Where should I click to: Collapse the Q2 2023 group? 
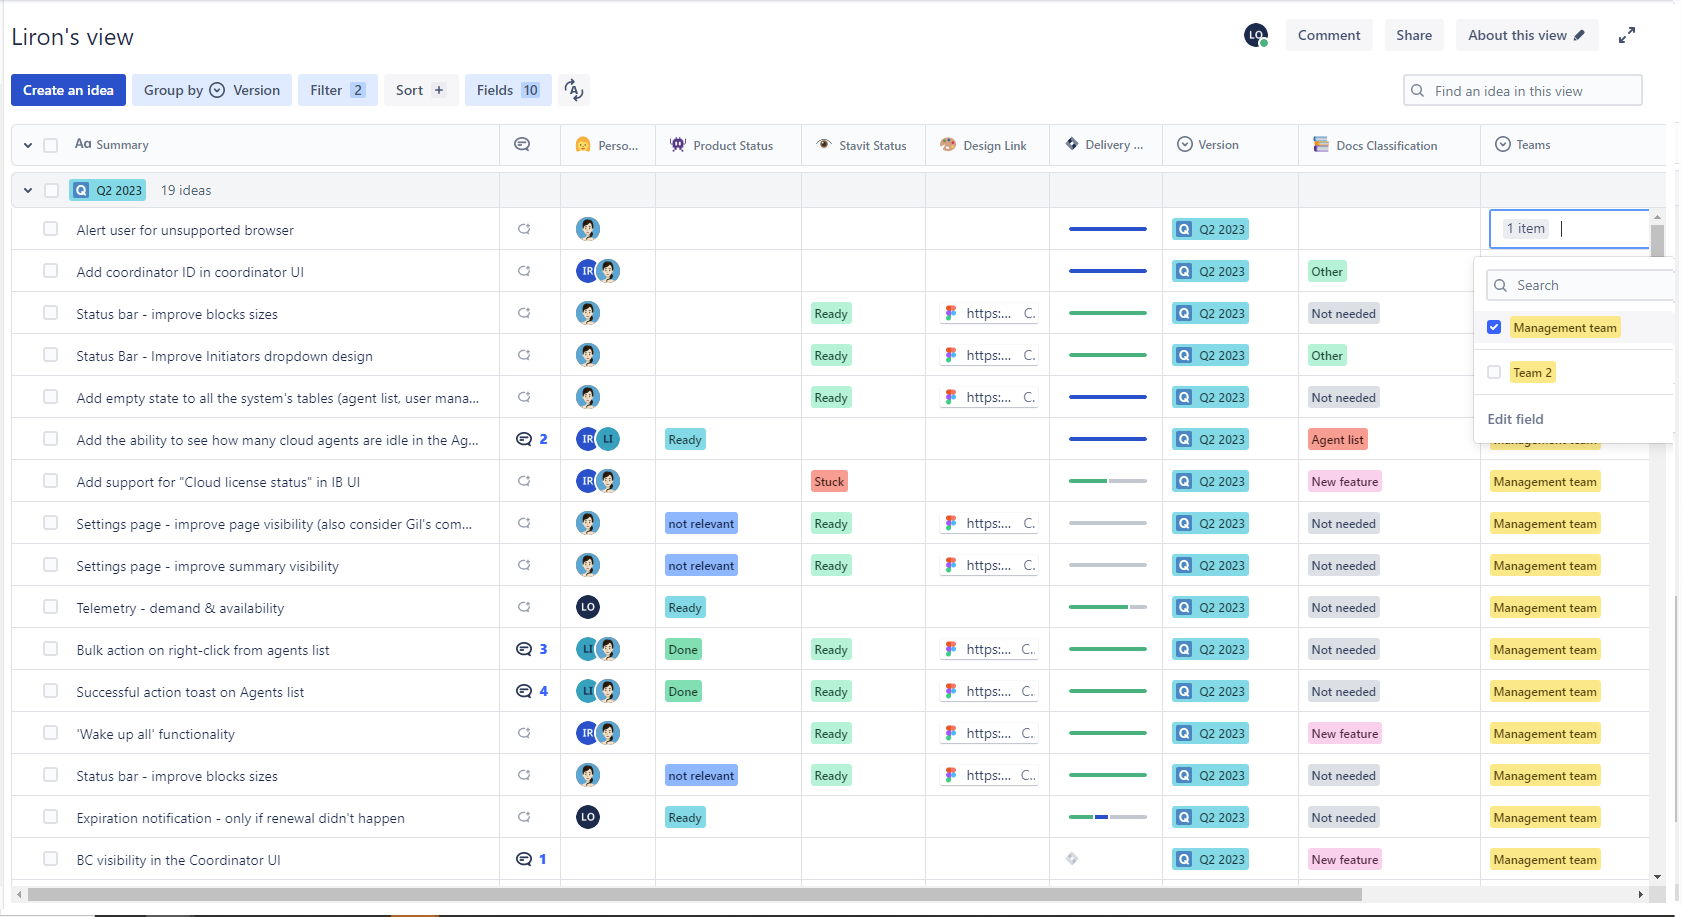pyautogui.click(x=28, y=190)
